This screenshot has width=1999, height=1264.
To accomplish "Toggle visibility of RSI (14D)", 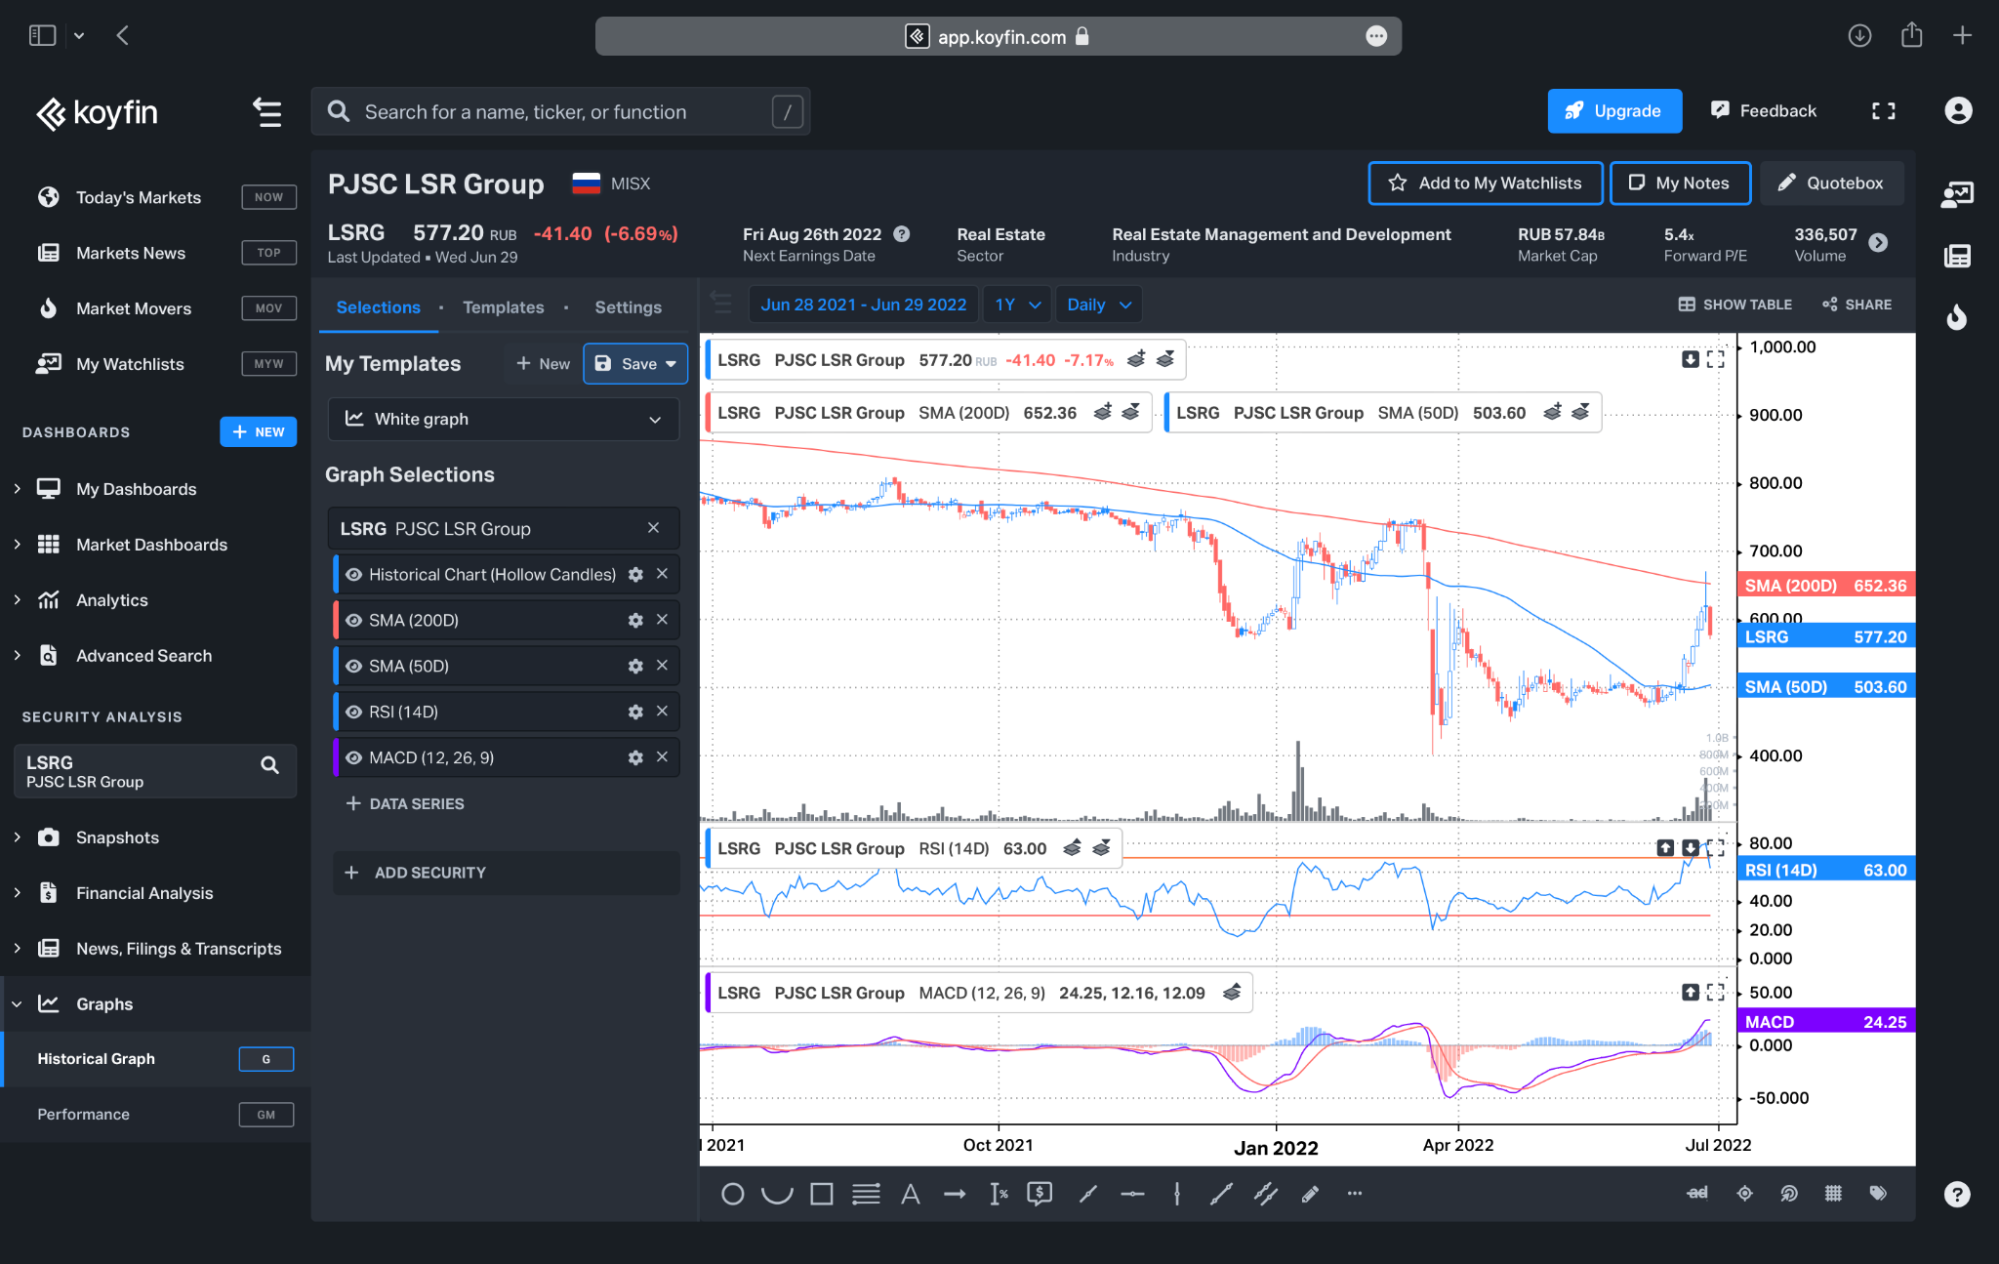I will click(x=354, y=712).
